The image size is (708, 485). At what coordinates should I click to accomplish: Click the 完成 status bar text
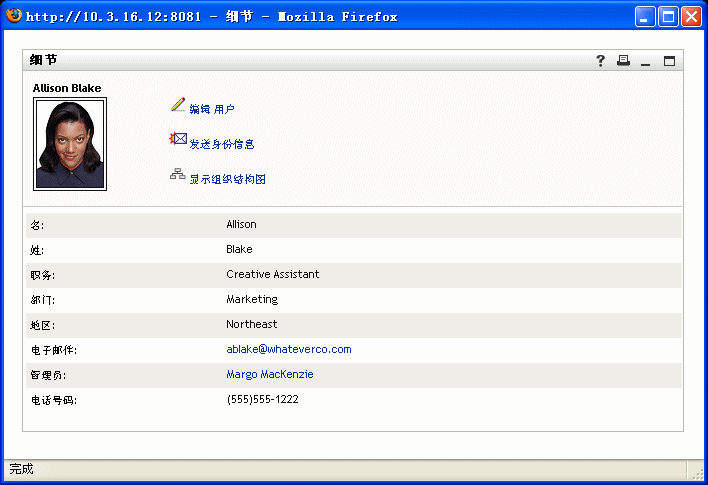coord(21,469)
